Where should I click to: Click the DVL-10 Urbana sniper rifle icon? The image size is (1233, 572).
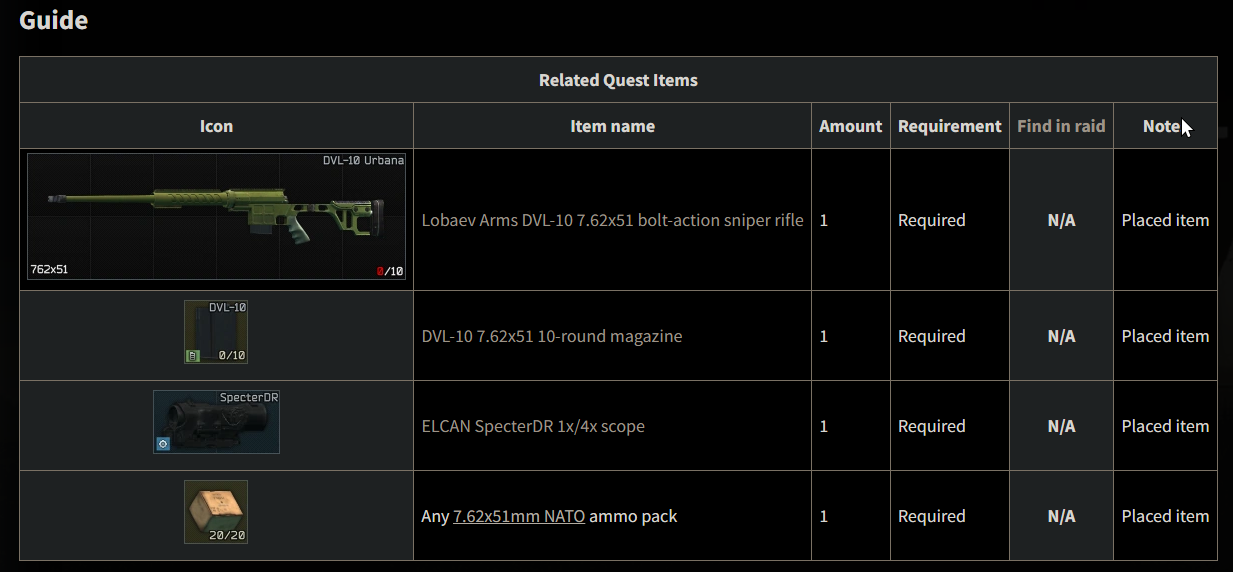216,216
